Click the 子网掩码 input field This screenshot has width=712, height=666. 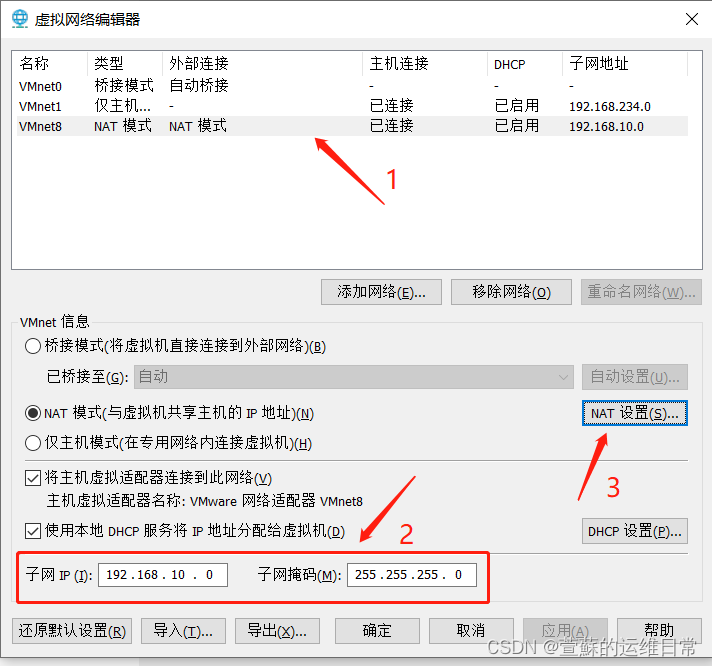(412, 575)
